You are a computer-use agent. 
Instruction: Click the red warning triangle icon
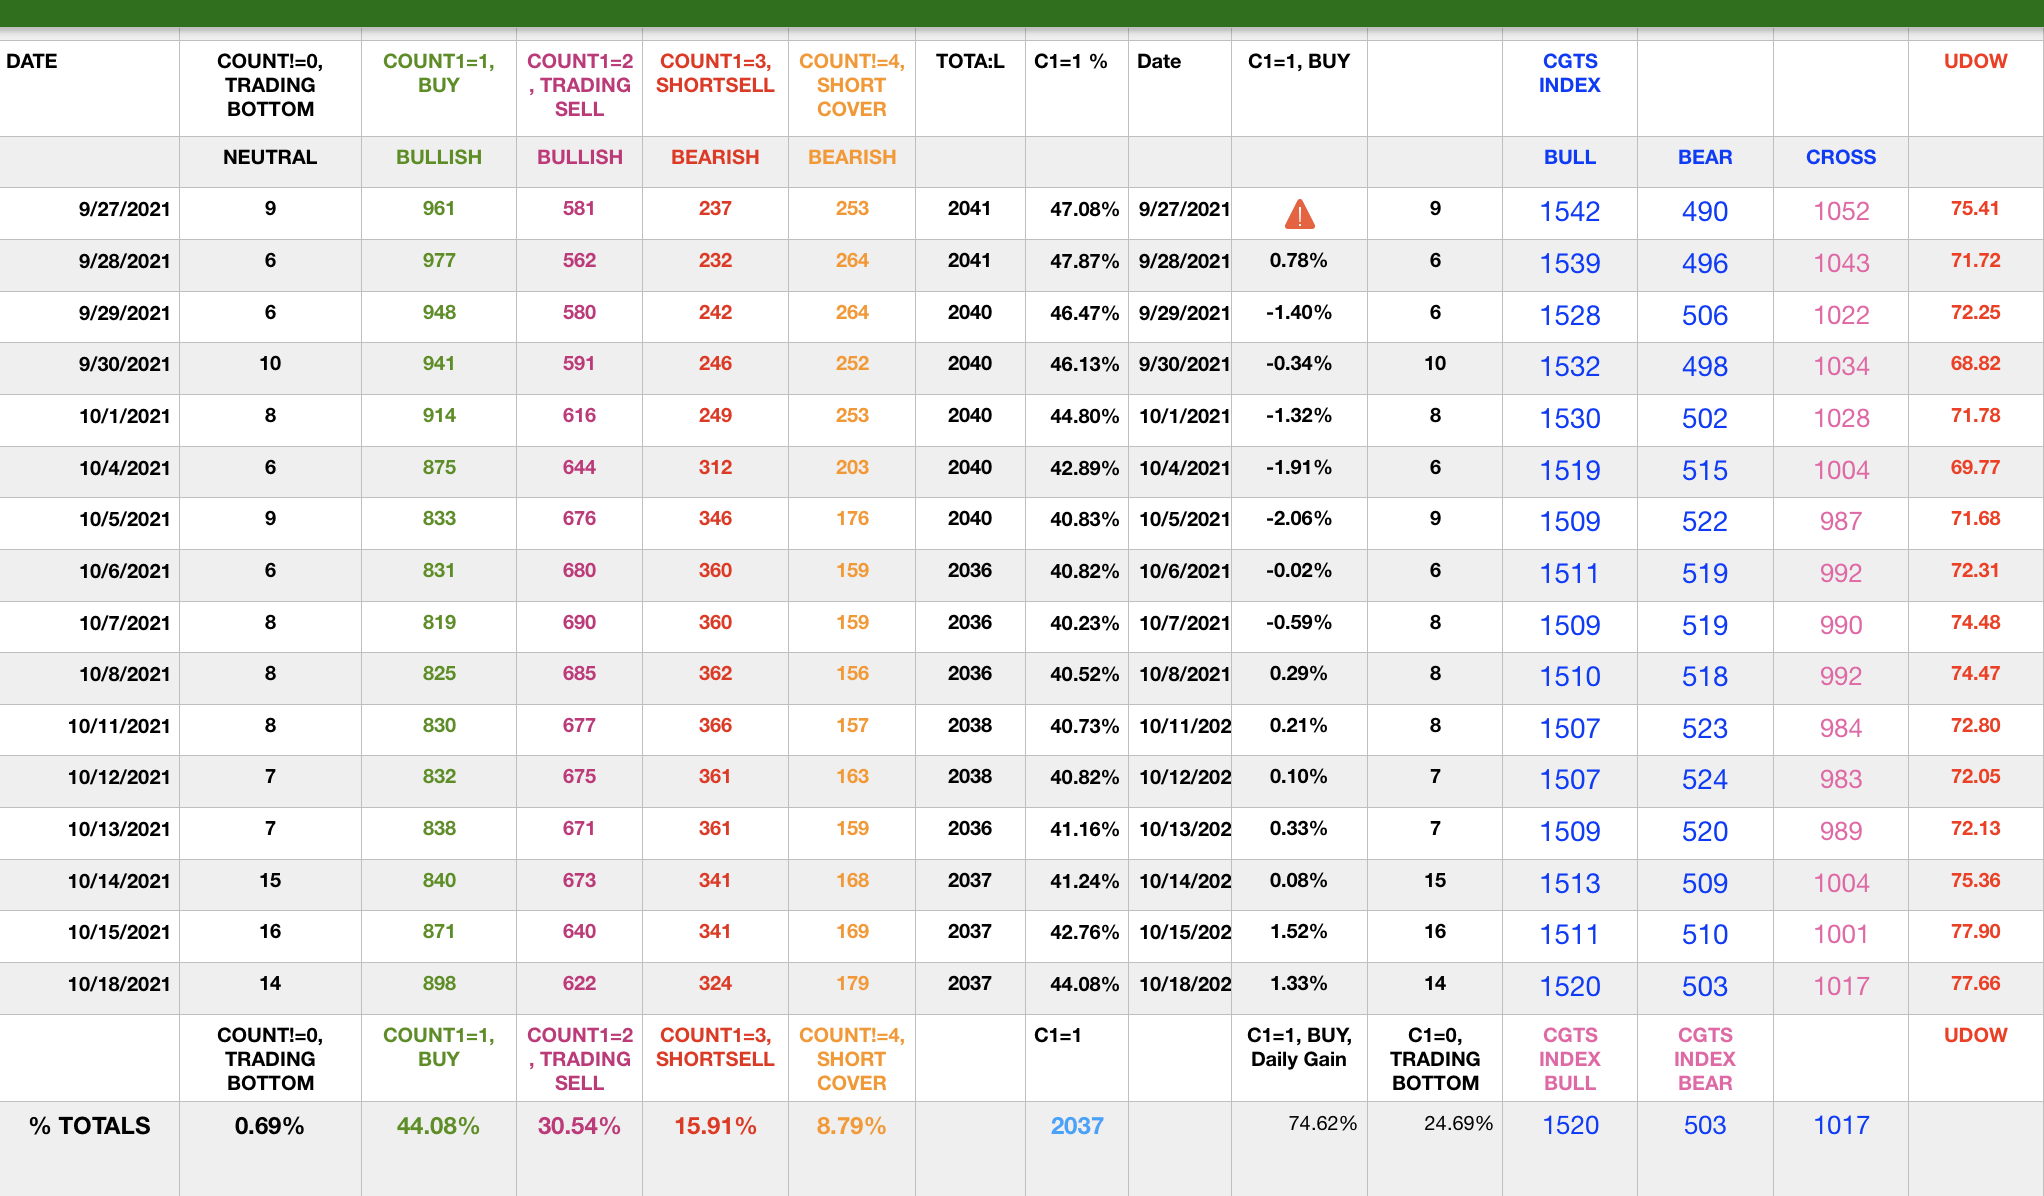pyautogui.click(x=1299, y=213)
